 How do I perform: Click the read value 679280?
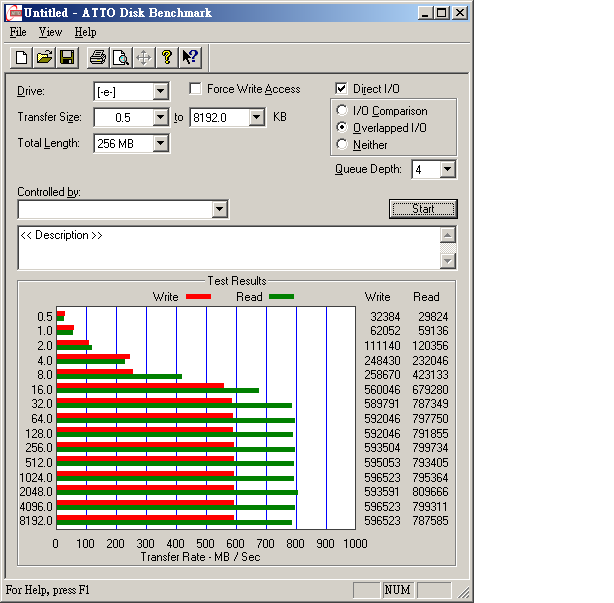point(430,390)
